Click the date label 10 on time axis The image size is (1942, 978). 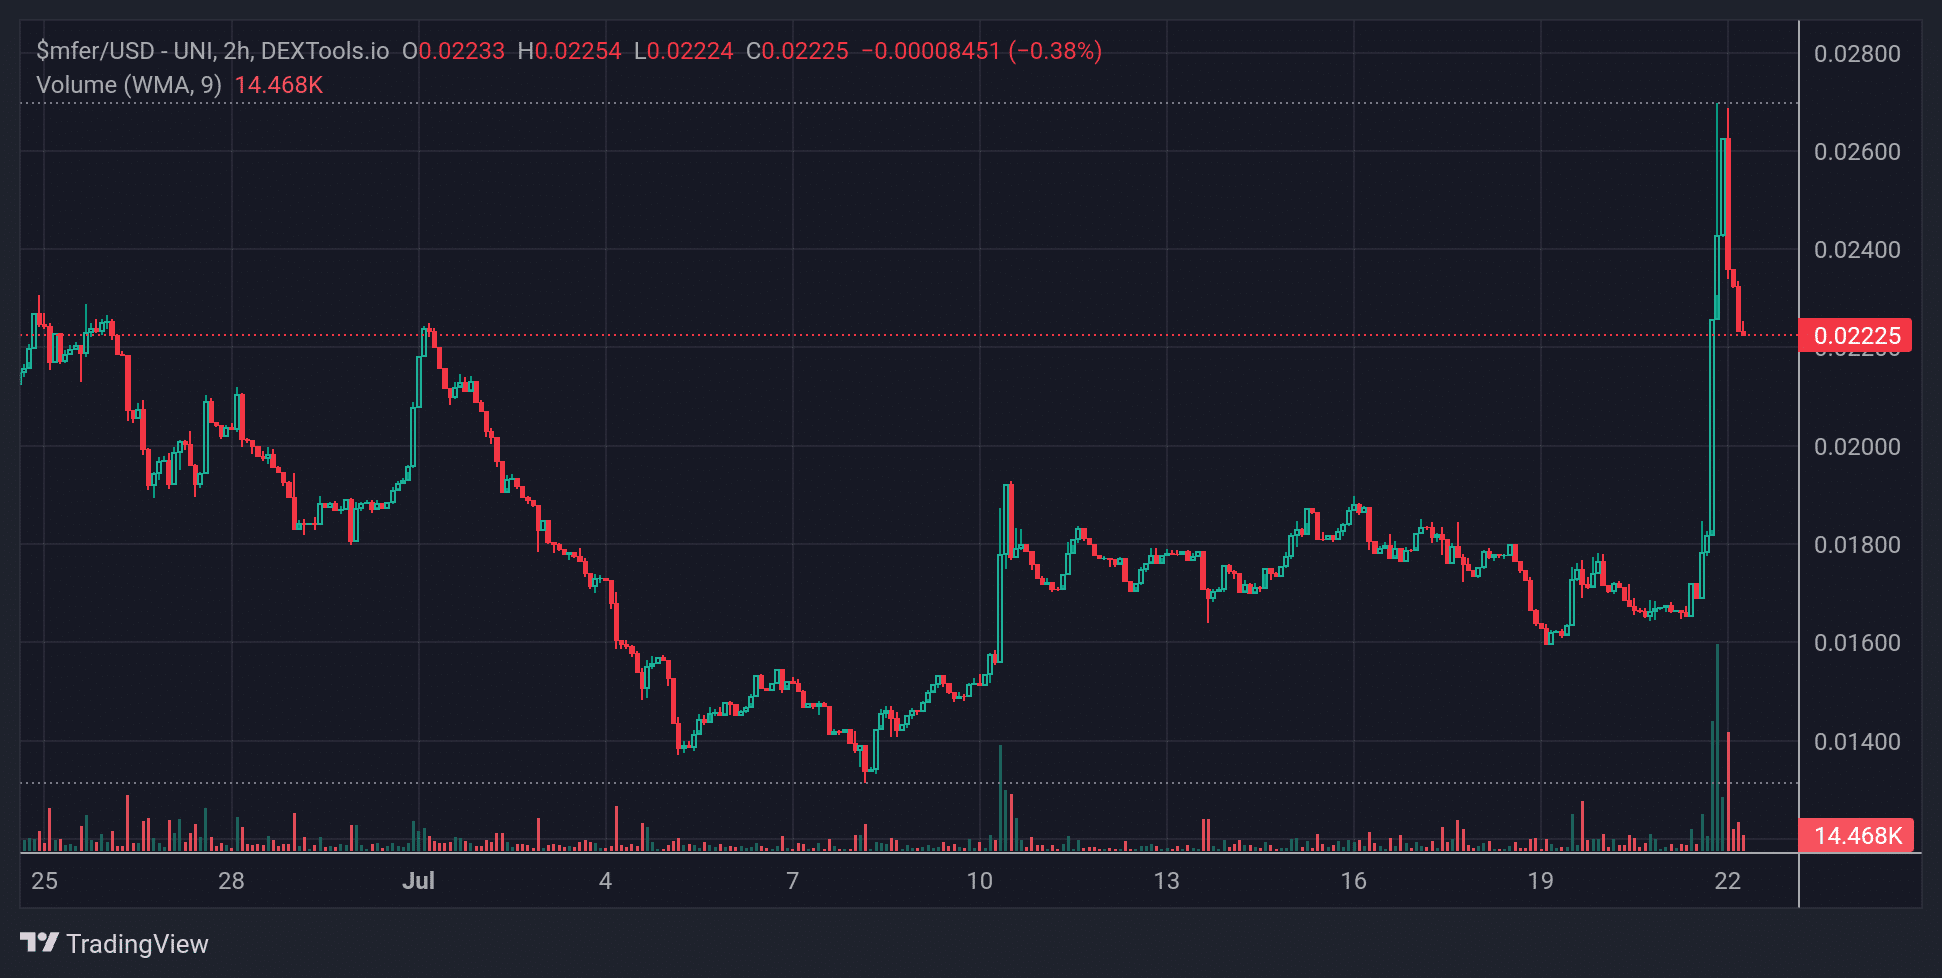coord(979,881)
